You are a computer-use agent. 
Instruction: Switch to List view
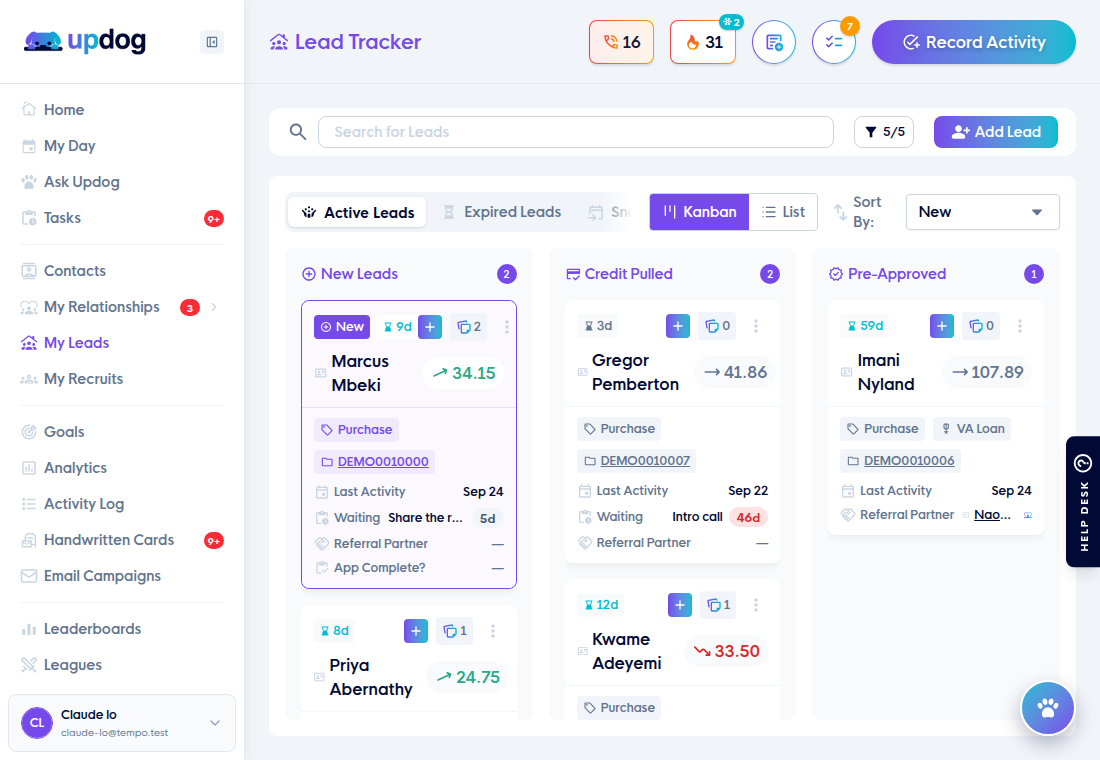pyautogui.click(x=783, y=212)
